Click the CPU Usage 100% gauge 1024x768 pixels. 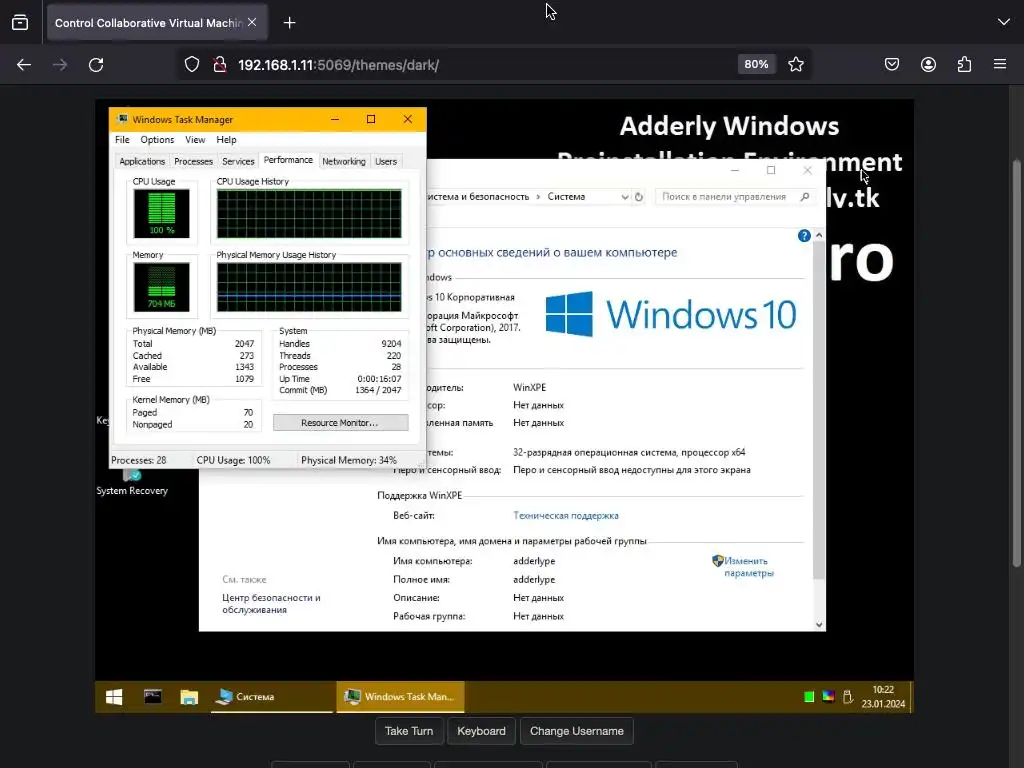(x=161, y=214)
